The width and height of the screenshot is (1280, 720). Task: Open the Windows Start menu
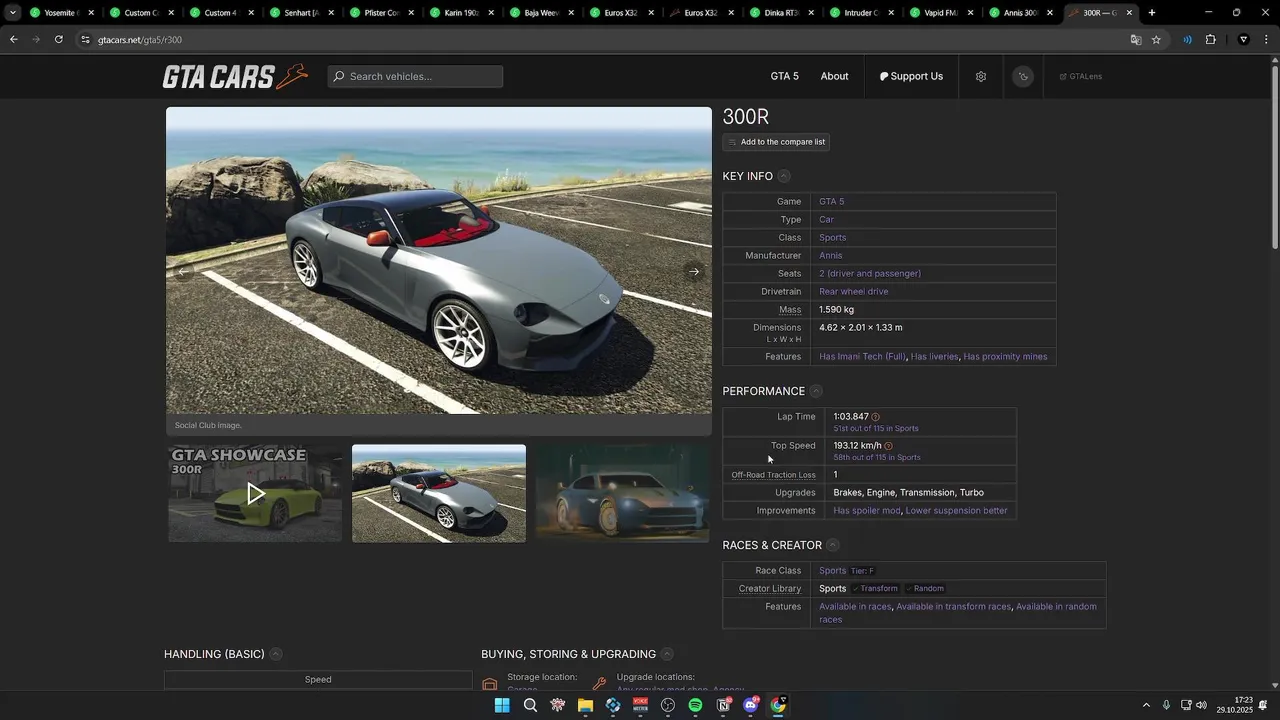click(x=502, y=705)
